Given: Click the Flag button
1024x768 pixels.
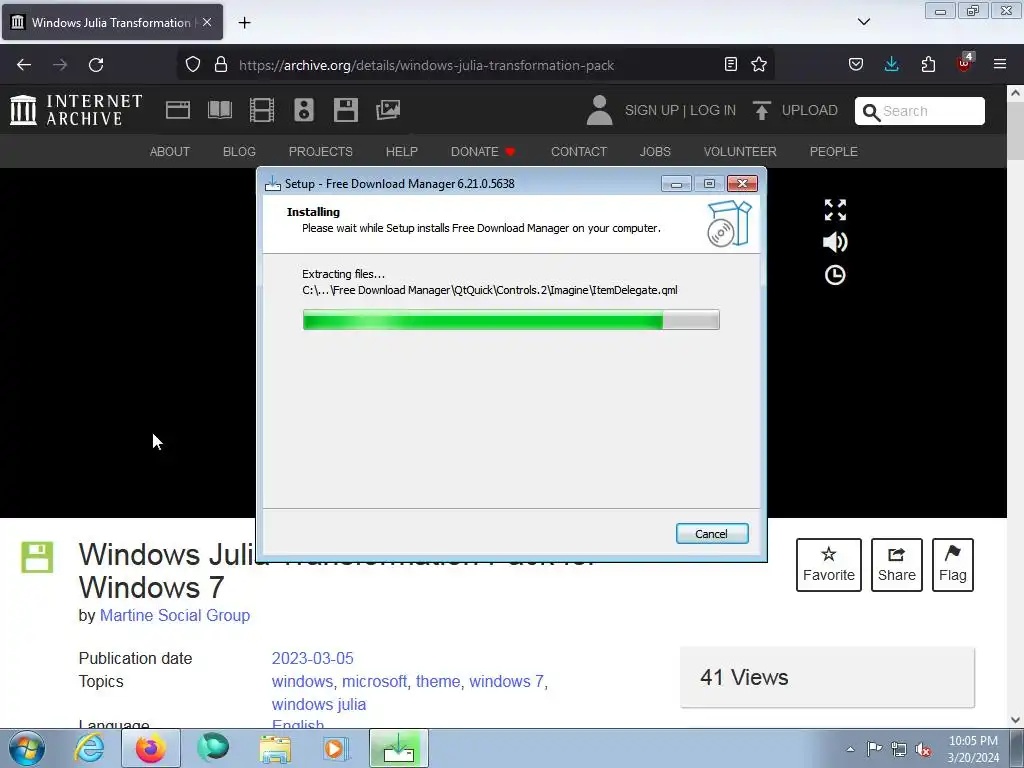Looking at the screenshot, I should [x=953, y=565].
